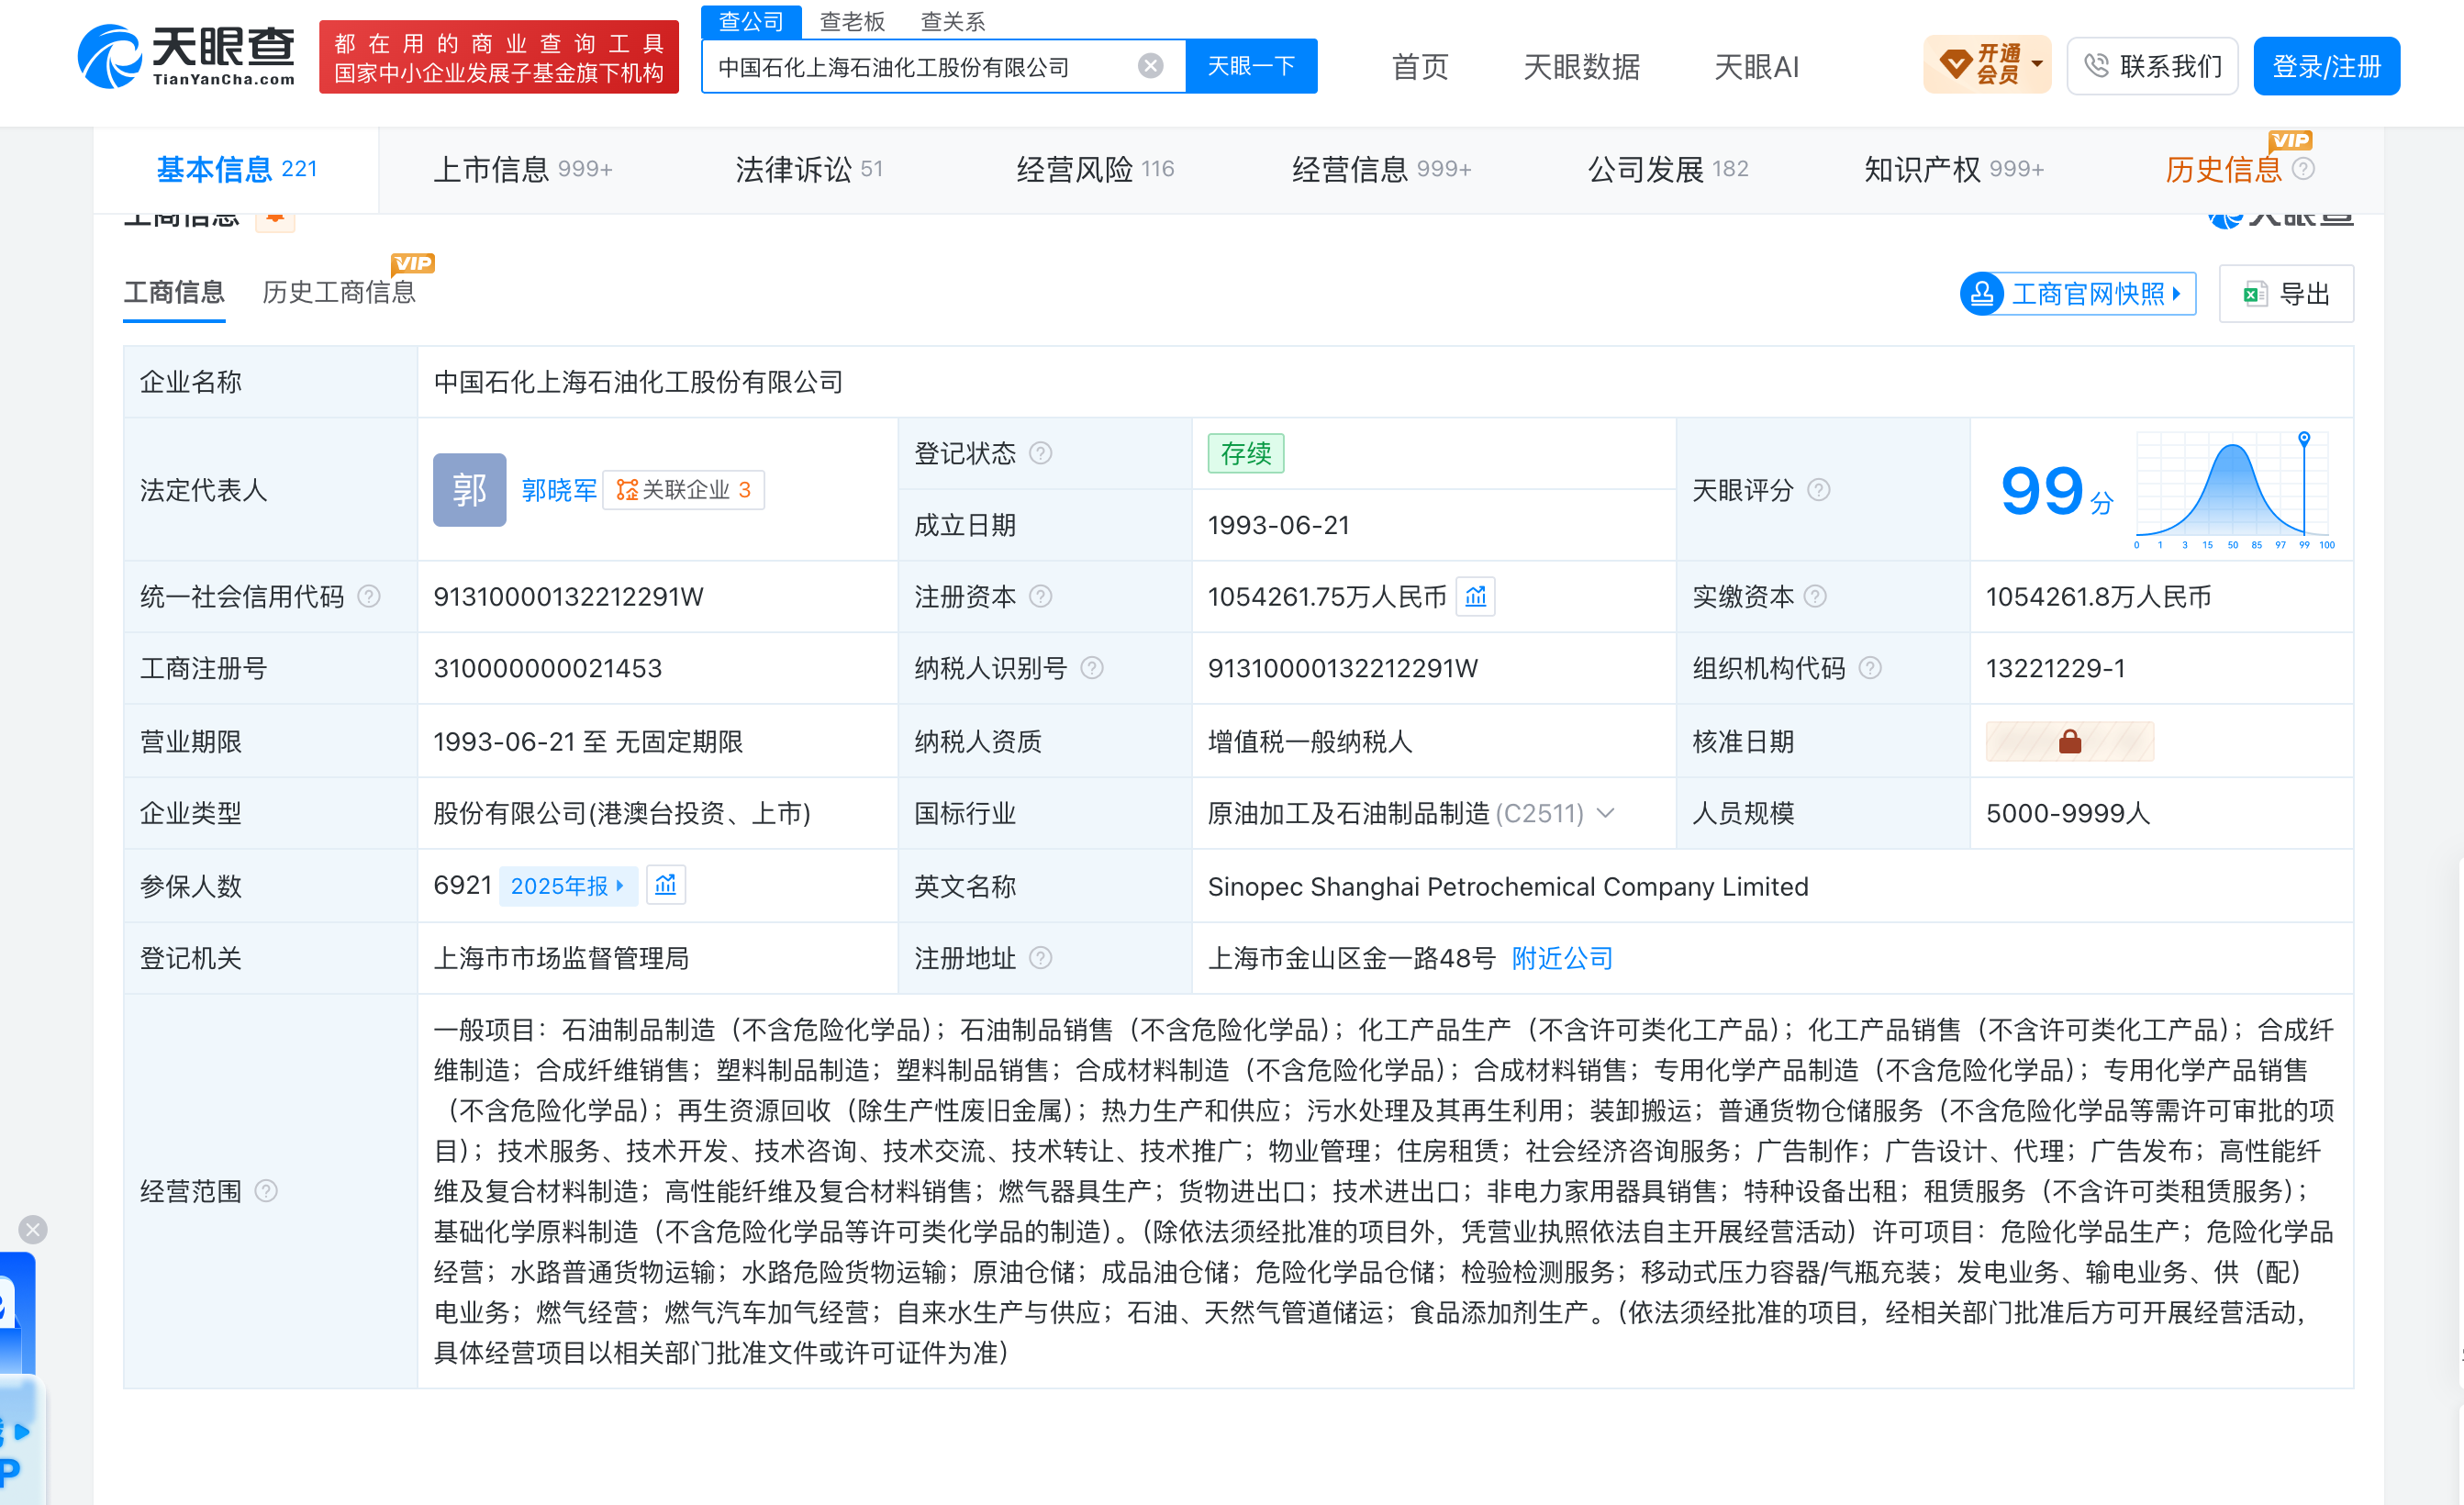Go to 首页 in top navigation
The image size is (2464, 1505).
click(x=1420, y=66)
